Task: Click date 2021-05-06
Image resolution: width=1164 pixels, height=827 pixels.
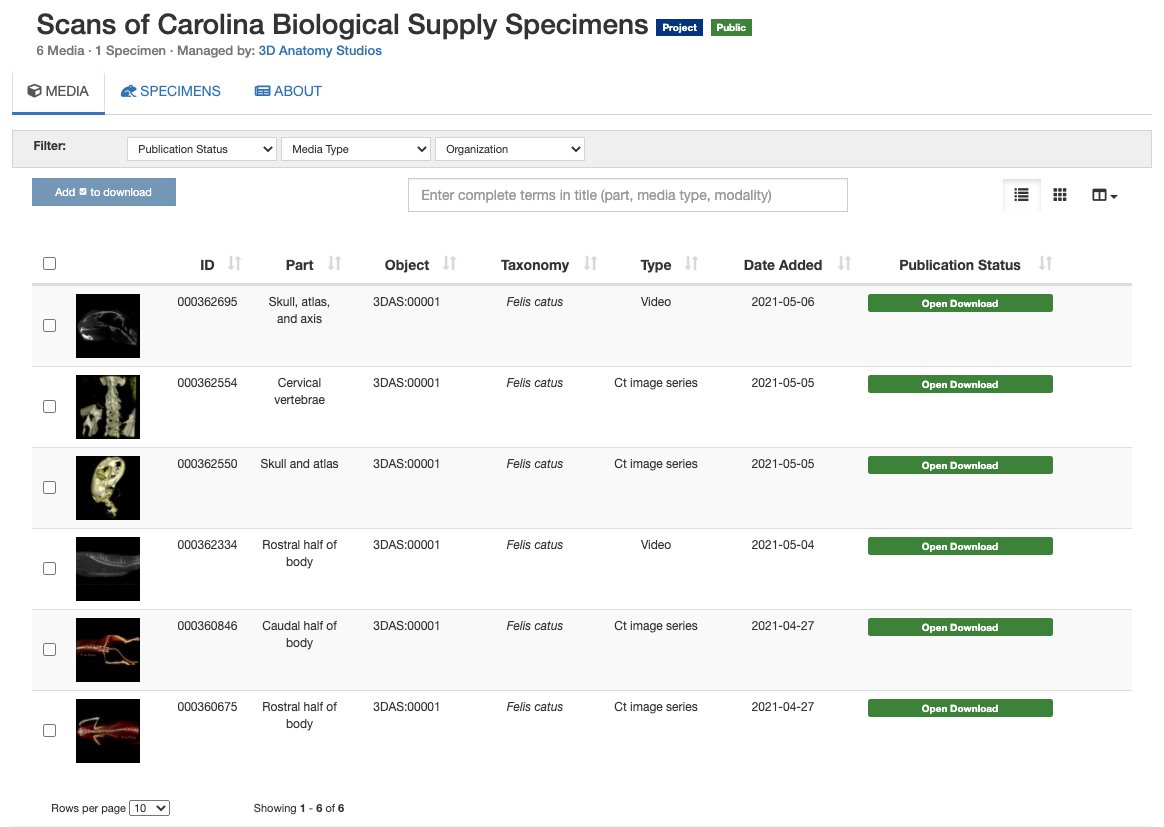Action: [x=782, y=301]
